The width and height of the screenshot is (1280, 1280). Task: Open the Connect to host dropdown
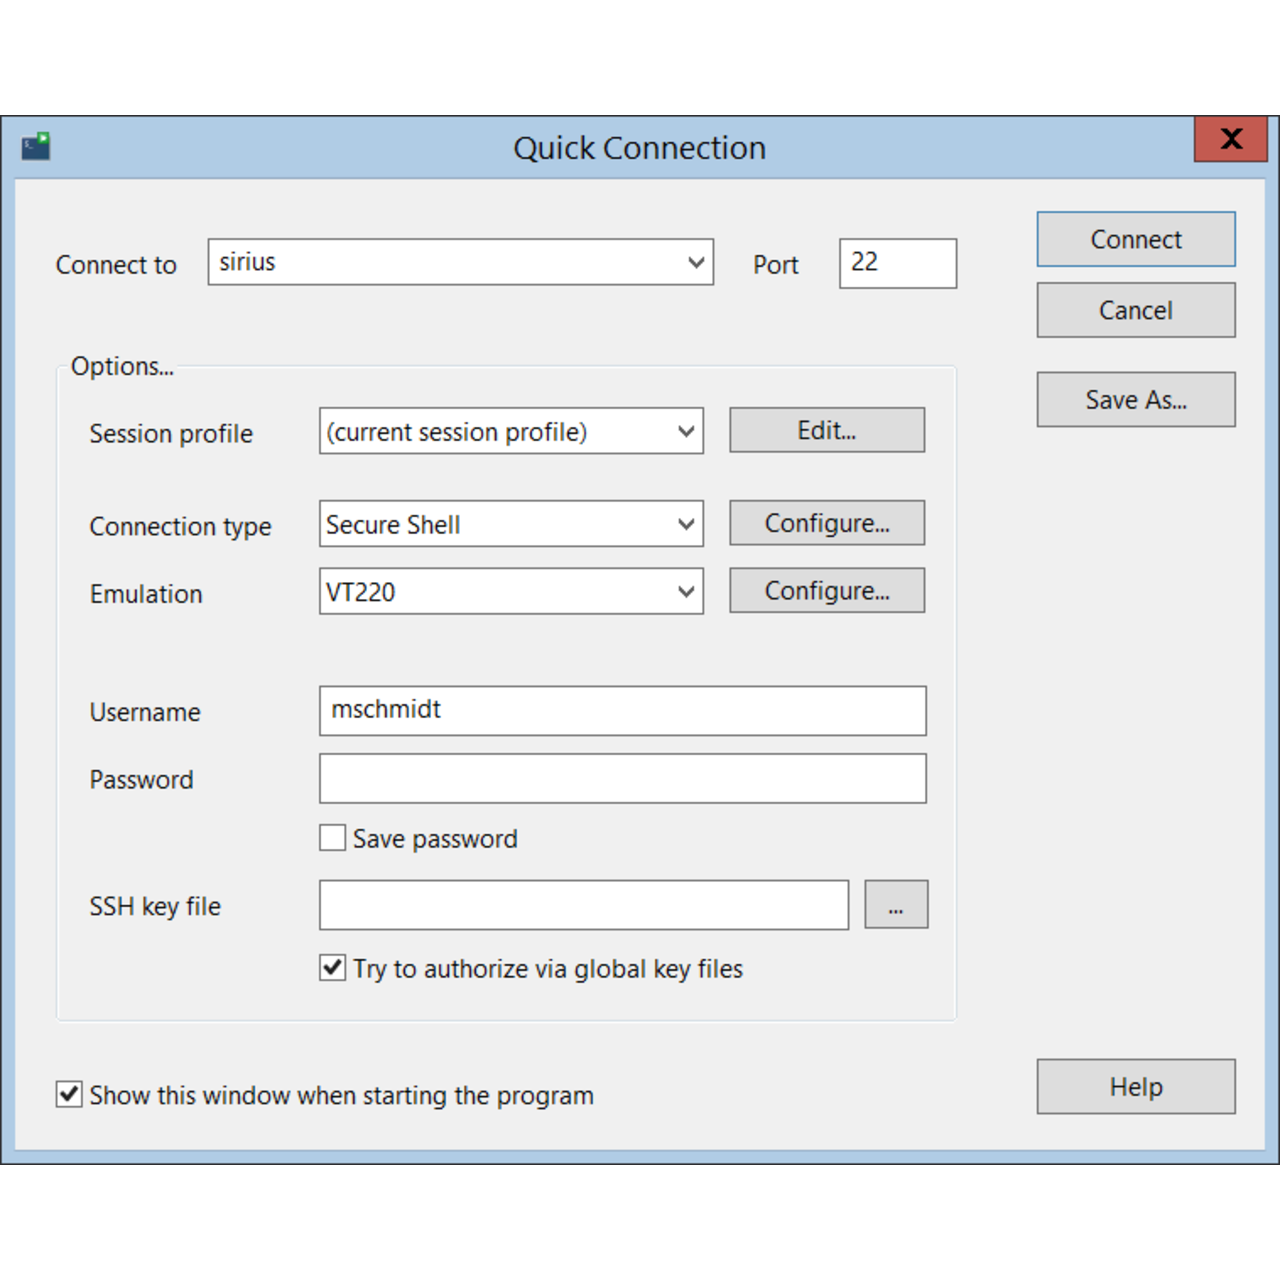click(696, 263)
